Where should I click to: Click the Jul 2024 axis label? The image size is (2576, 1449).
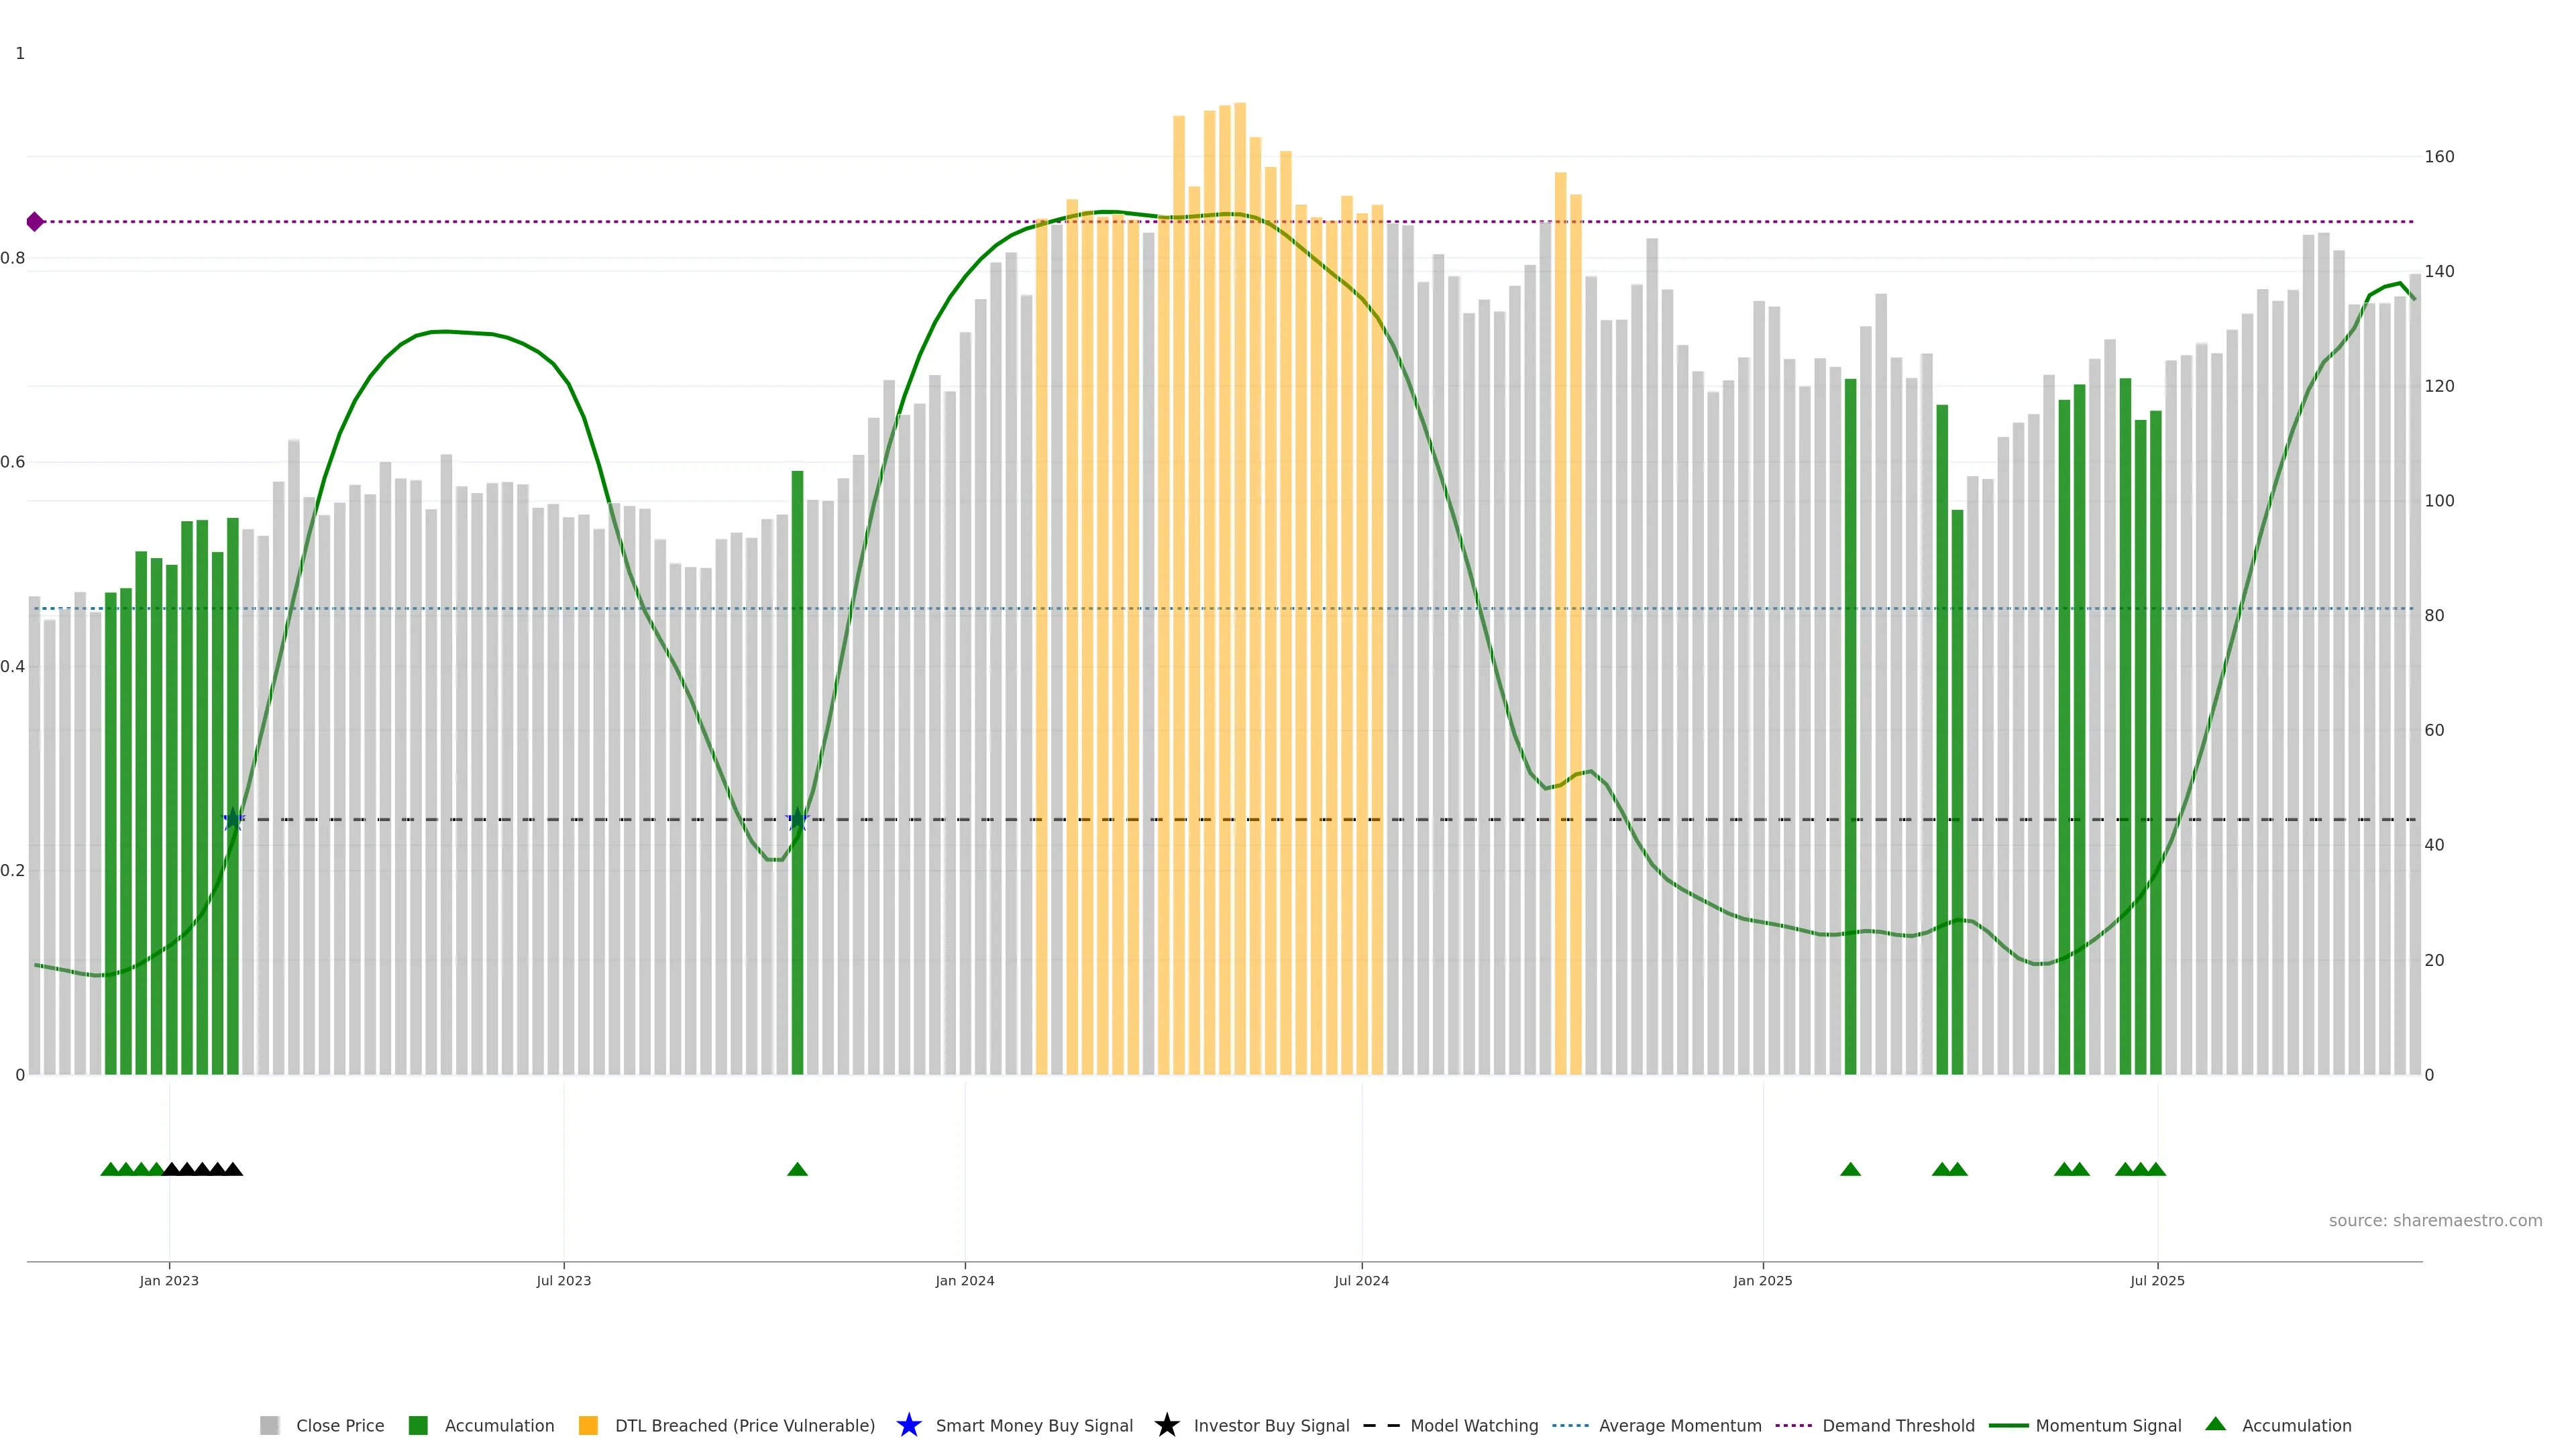[1361, 1281]
